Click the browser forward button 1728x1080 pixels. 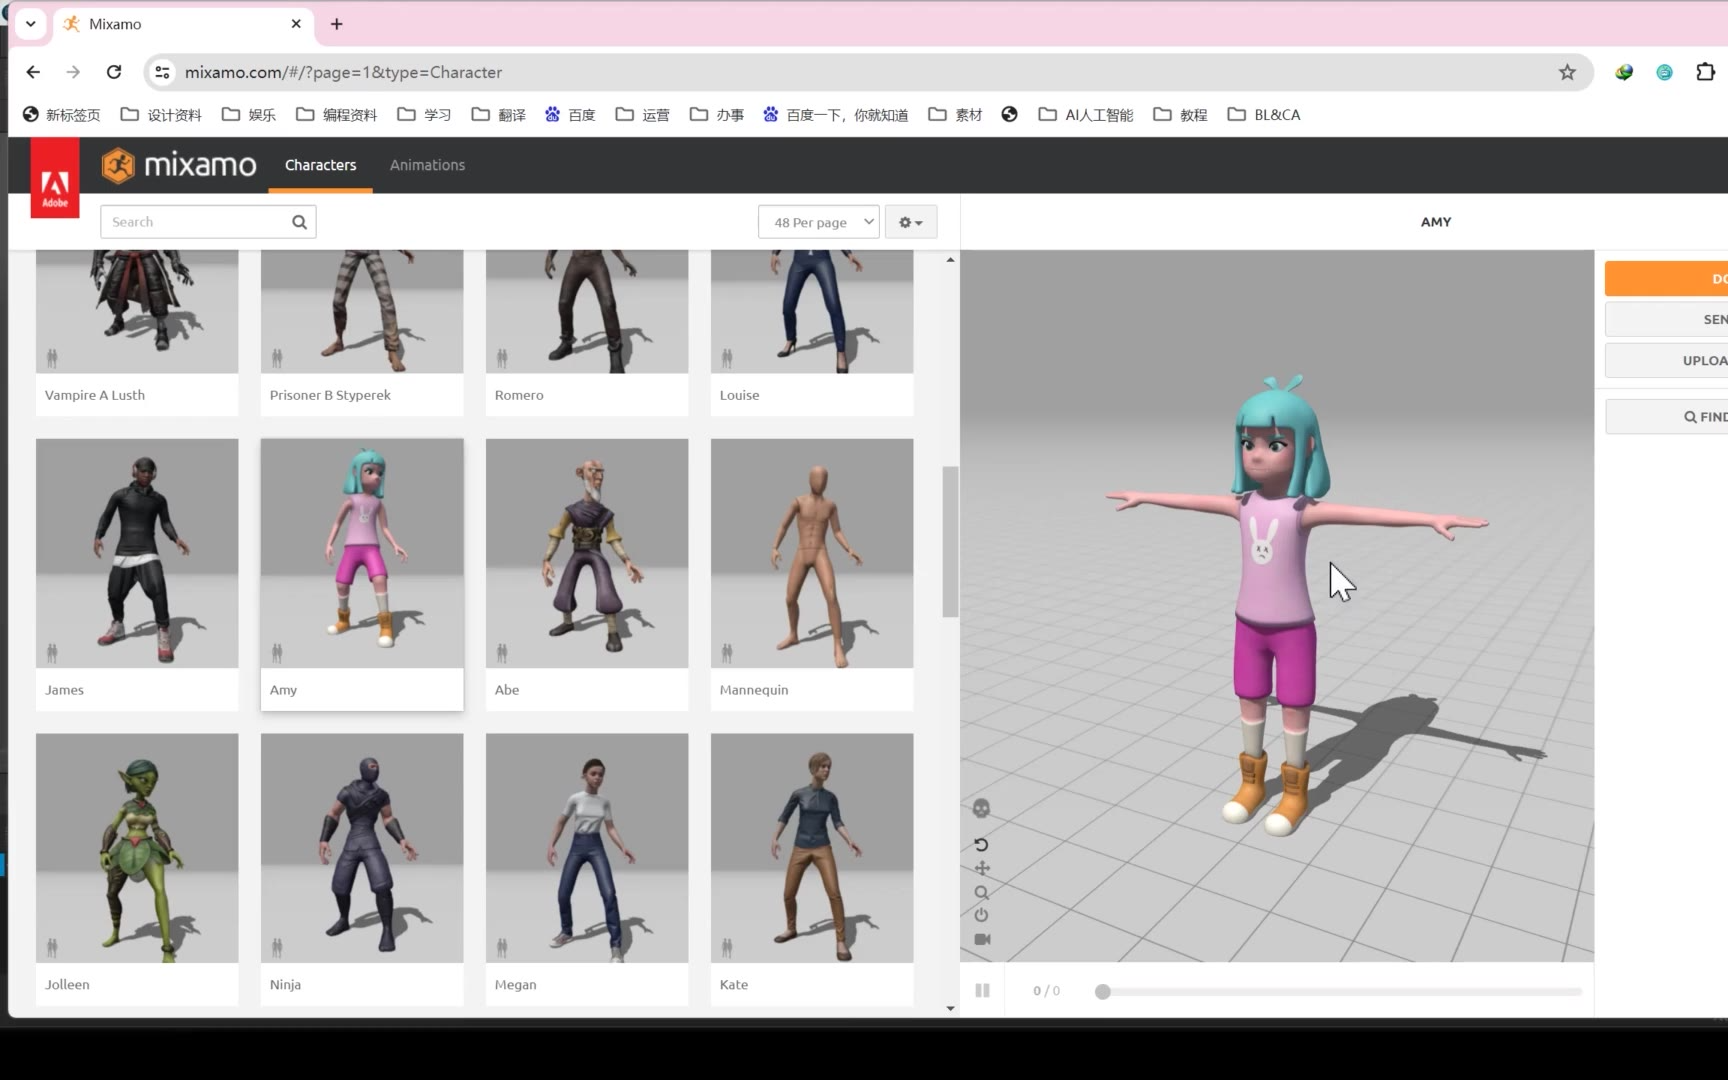click(x=73, y=72)
